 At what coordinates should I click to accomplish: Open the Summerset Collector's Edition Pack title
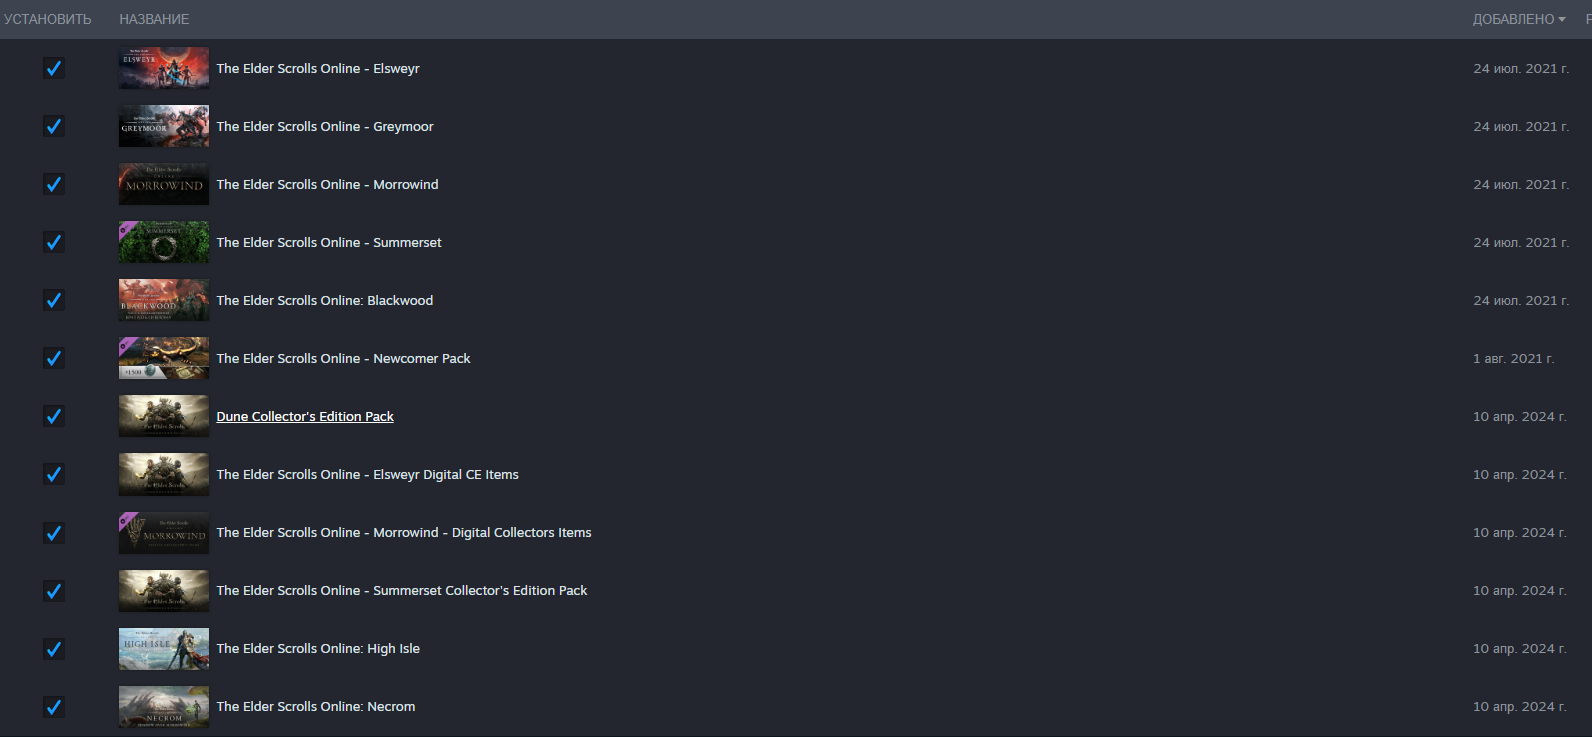coord(402,590)
